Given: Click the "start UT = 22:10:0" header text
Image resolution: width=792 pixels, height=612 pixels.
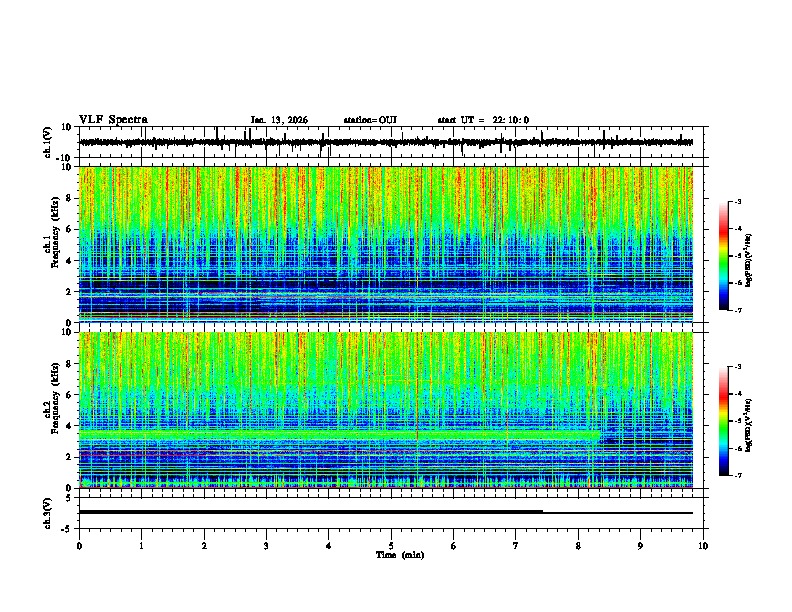Looking at the screenshot, I should tap(483, 120).
